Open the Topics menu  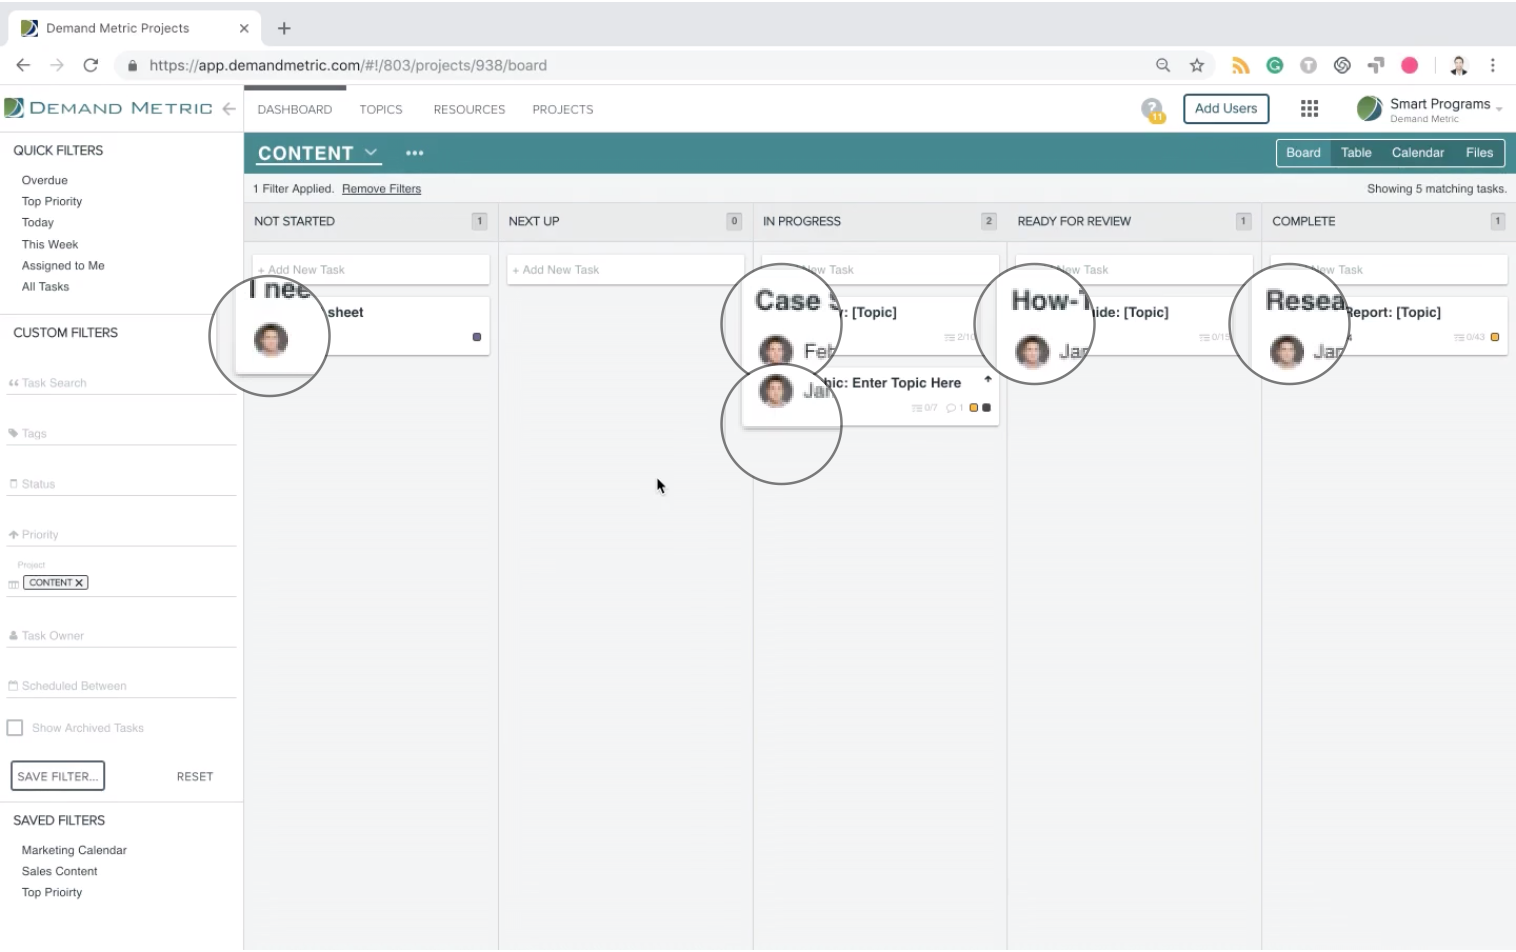381,109
